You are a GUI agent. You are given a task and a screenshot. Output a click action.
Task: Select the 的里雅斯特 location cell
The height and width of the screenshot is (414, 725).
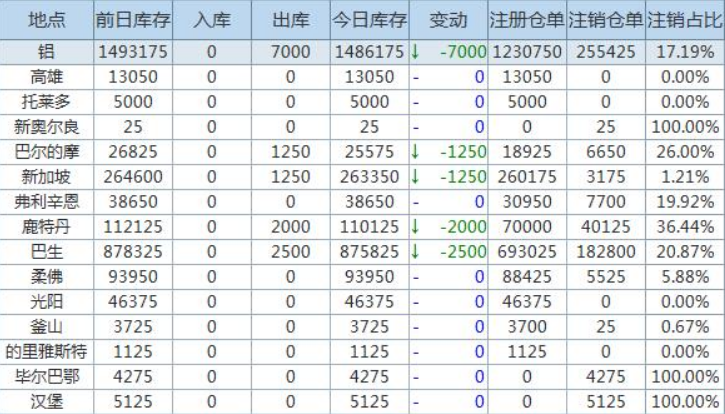pos(46,352)
